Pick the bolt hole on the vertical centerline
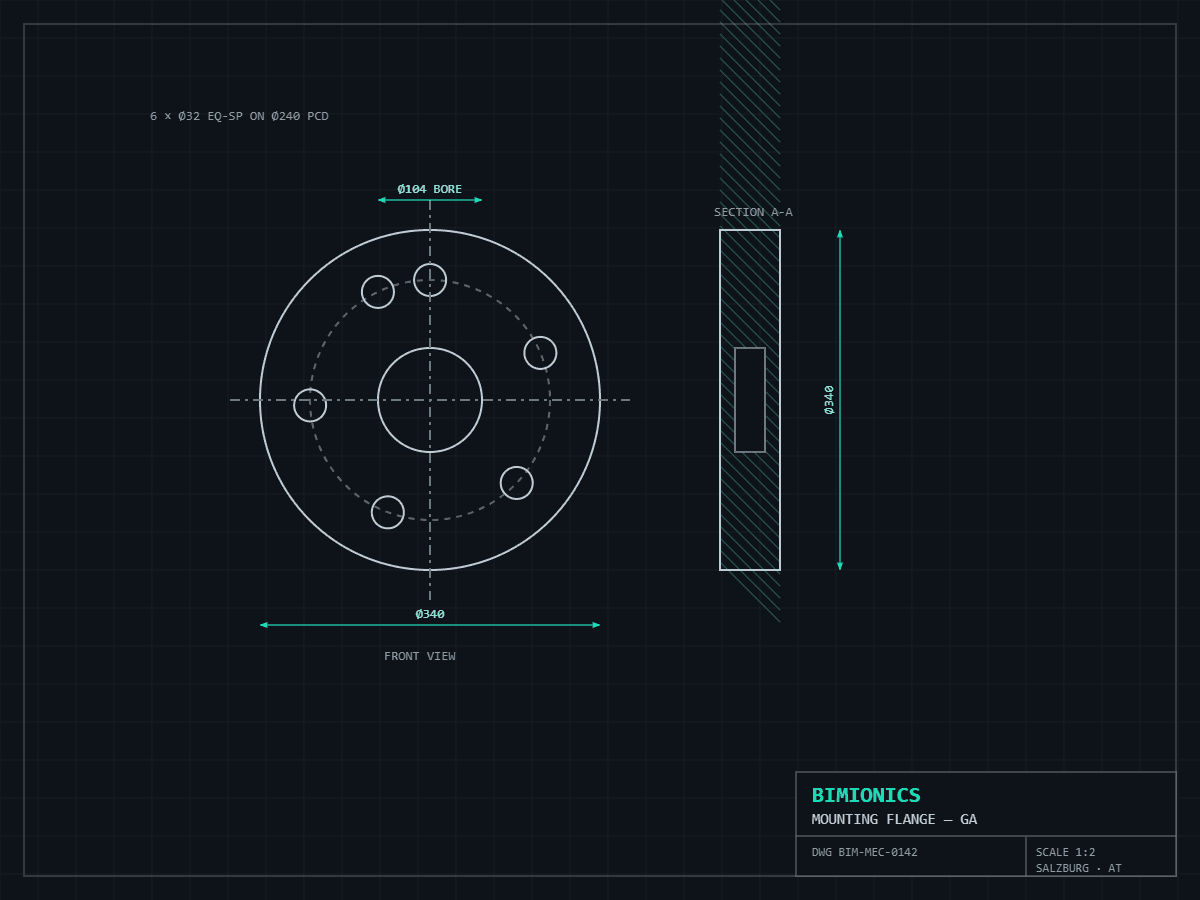The image size is (1200, 900). click(x=430, y=280)
